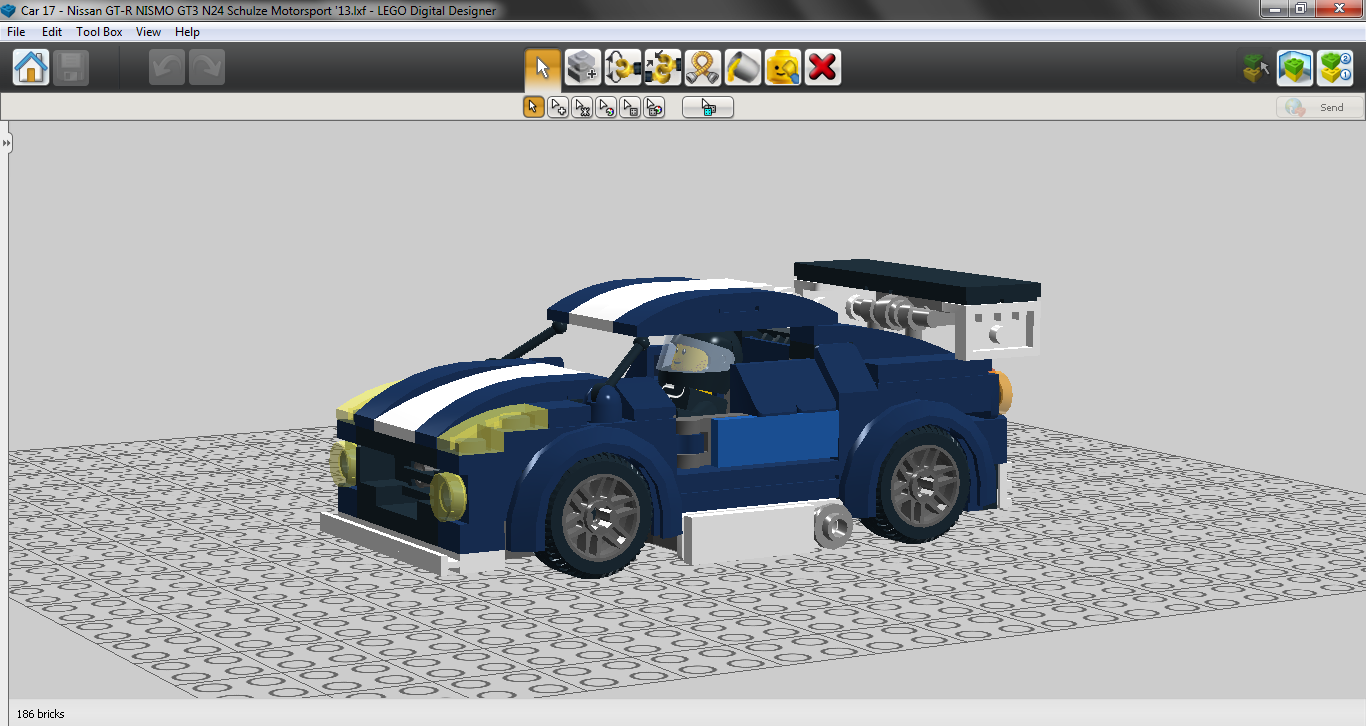The width and height of the screenshot is (1366, 726).
Task: Choose the connected bricks selection sub-tool
Action: pyautogui.click(x=582, y=107)
